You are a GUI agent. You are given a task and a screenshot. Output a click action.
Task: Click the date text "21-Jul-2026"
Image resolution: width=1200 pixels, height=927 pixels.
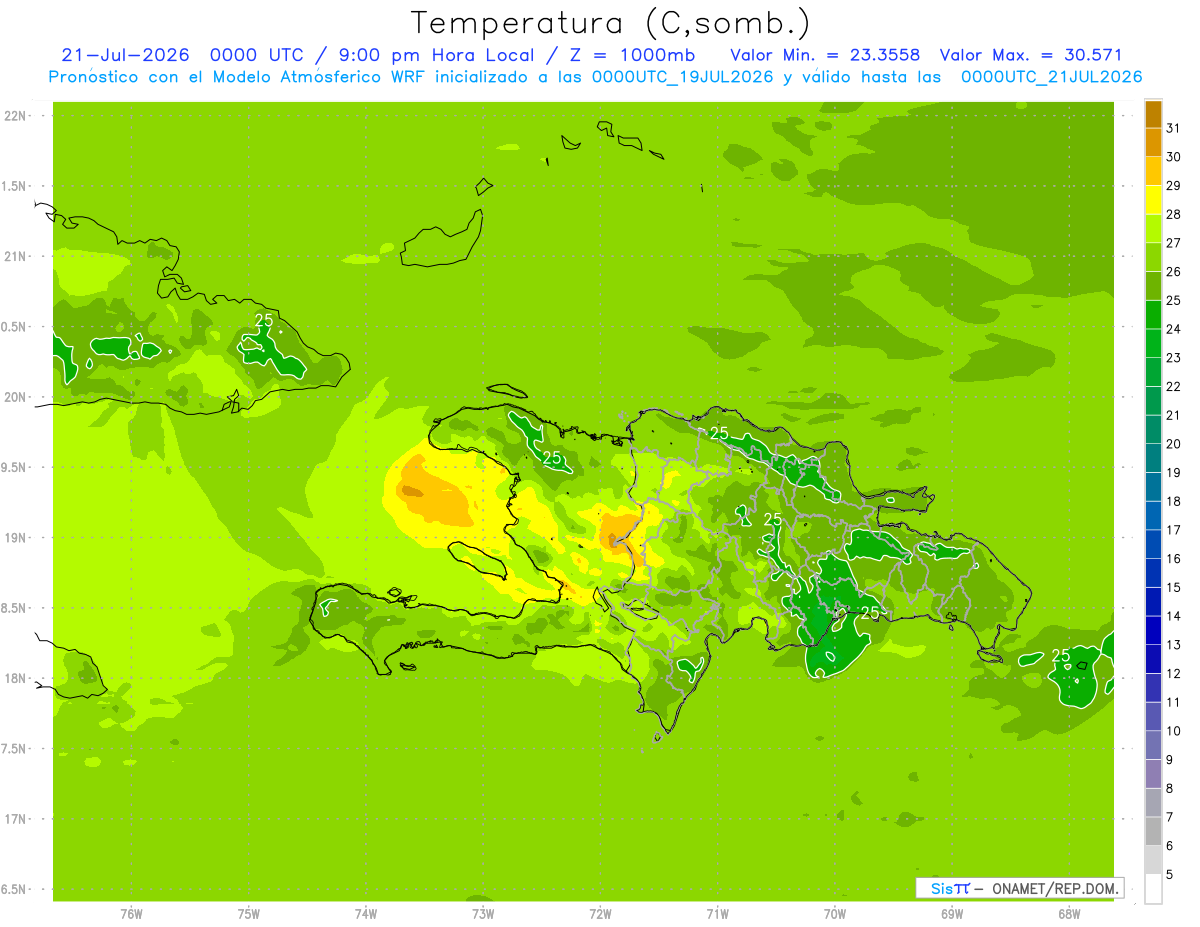(124, 54)
